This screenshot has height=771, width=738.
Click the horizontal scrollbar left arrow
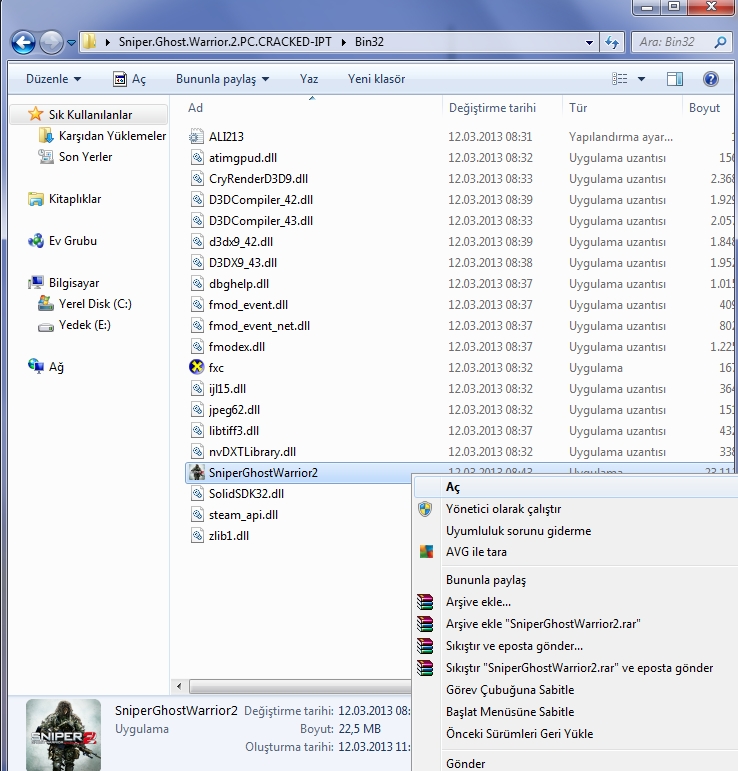click(179, 686)
